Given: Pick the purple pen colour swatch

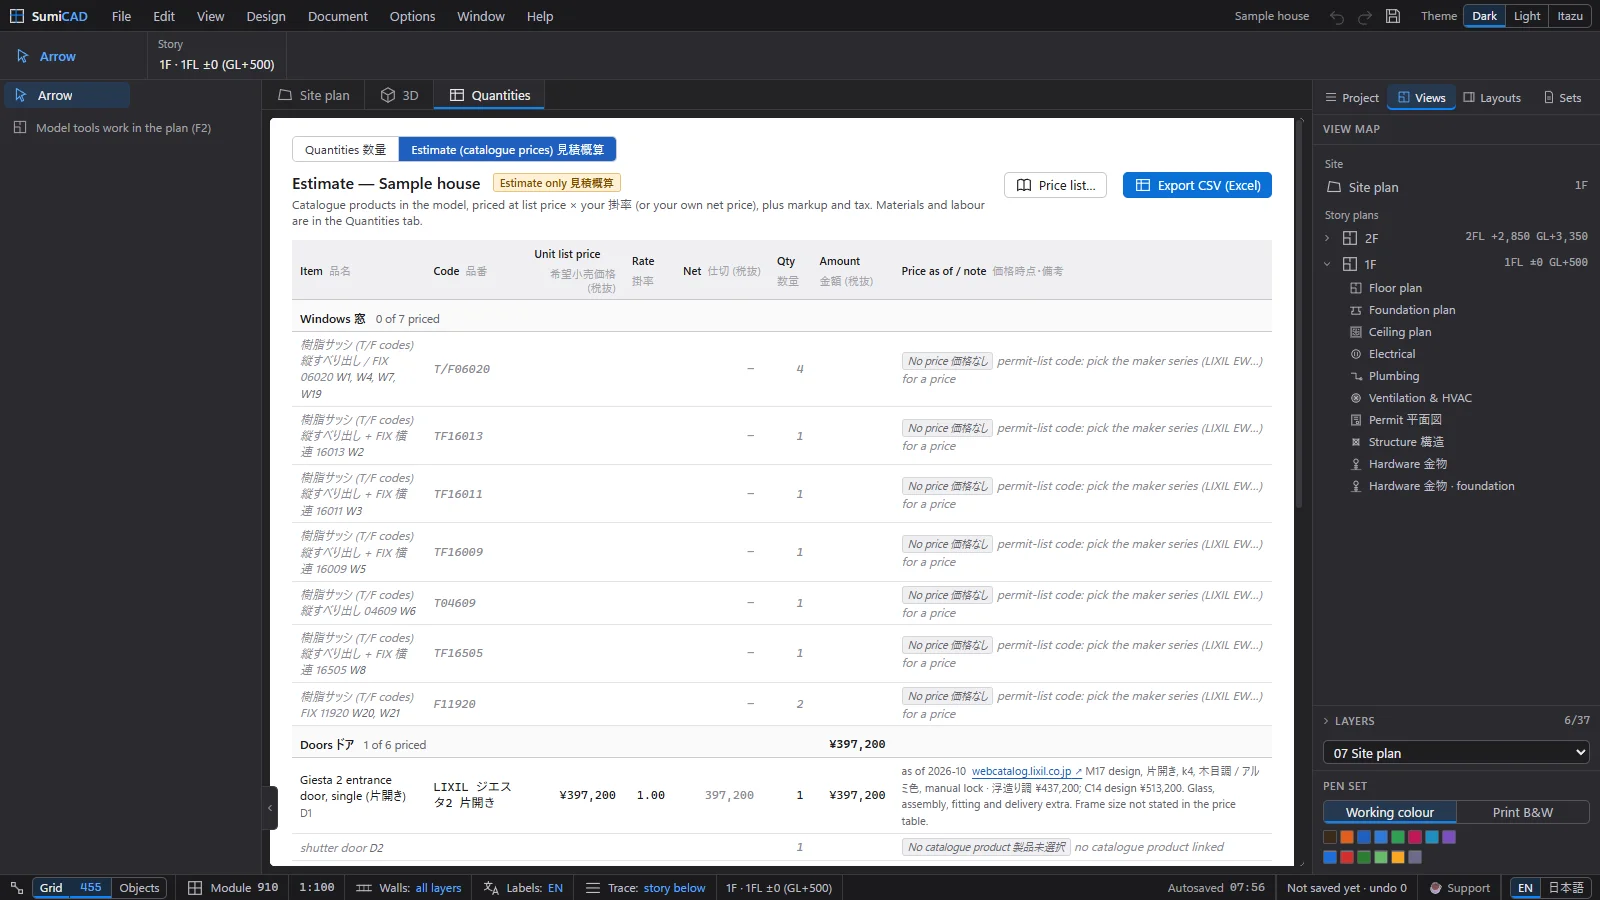Looking at the screenshot, I should point(1449,837).
